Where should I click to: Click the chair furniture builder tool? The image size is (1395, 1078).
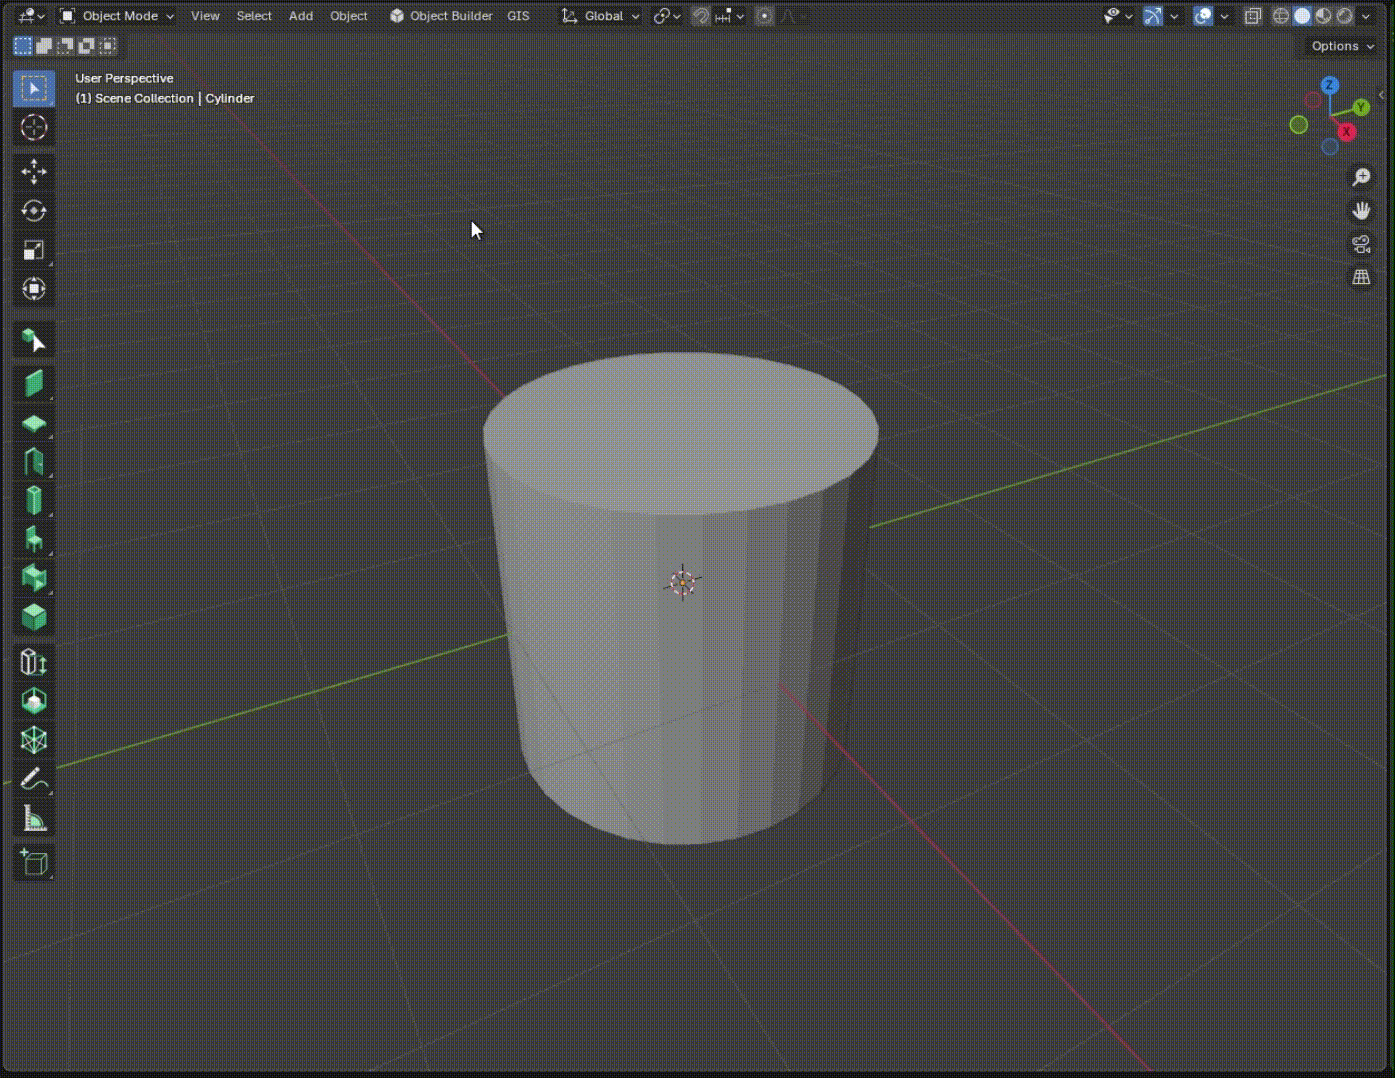(34, 539)
